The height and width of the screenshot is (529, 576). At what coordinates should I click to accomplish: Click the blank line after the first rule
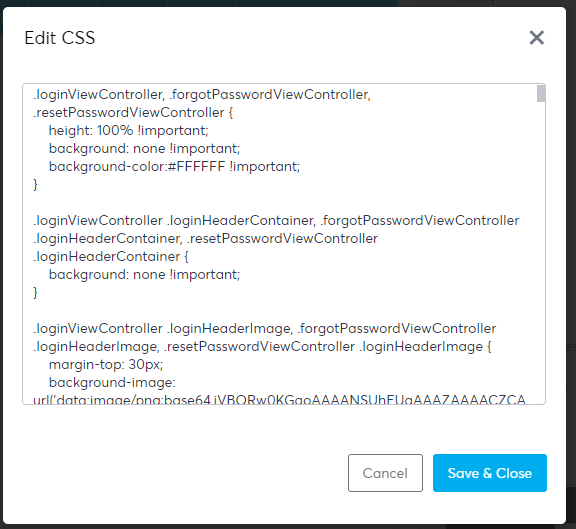click(279, 202)
